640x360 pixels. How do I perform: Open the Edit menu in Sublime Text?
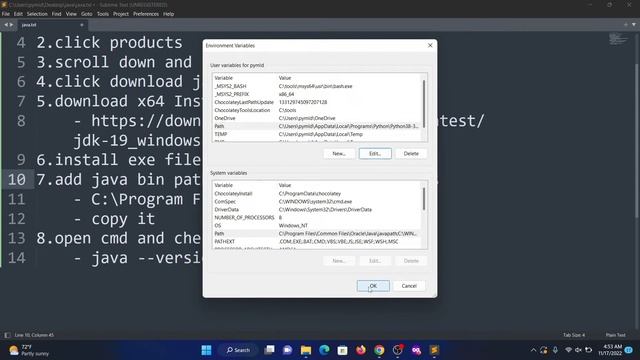(18, 14)
